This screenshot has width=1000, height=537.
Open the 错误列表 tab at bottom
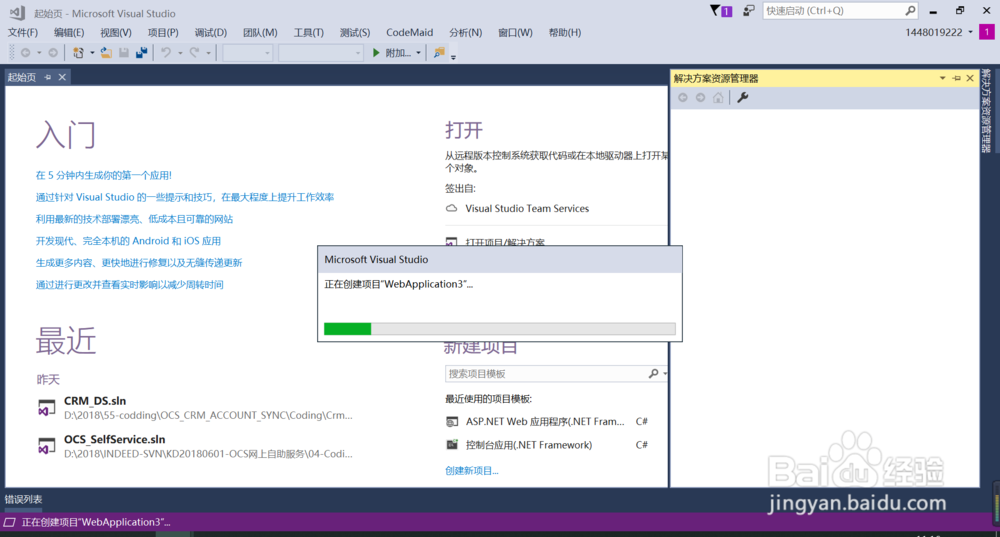click(x=24, y=499)
